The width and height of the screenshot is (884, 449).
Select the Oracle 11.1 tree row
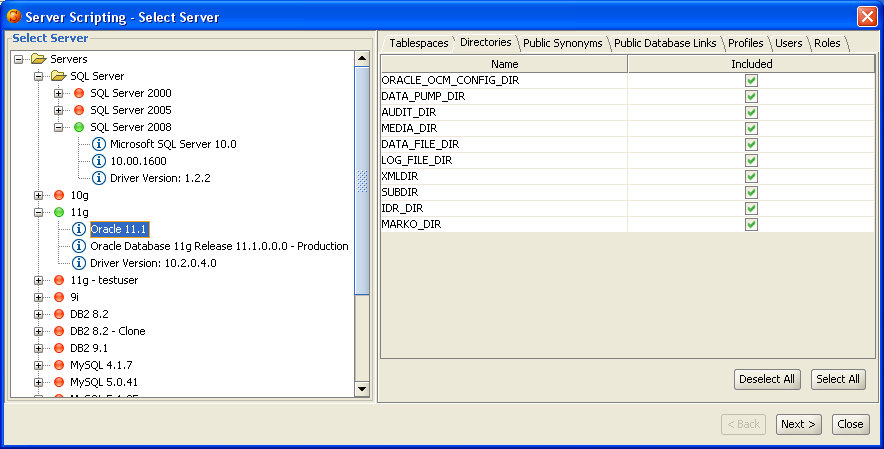point(120,230)
